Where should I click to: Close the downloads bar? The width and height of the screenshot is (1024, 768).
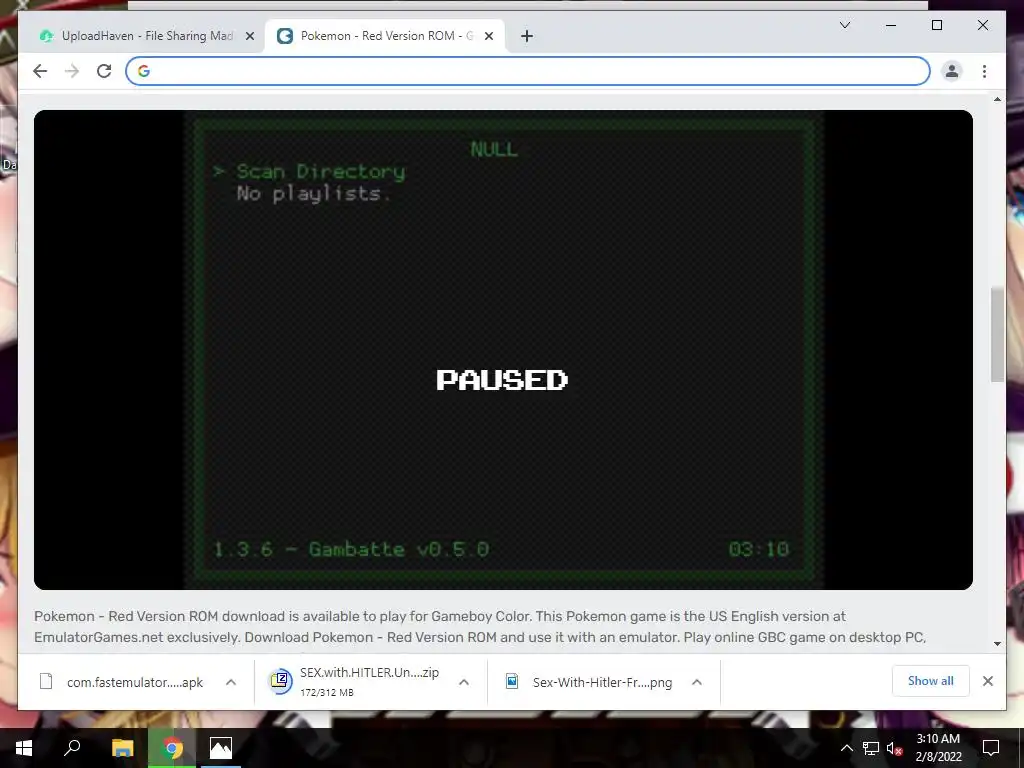987,681
